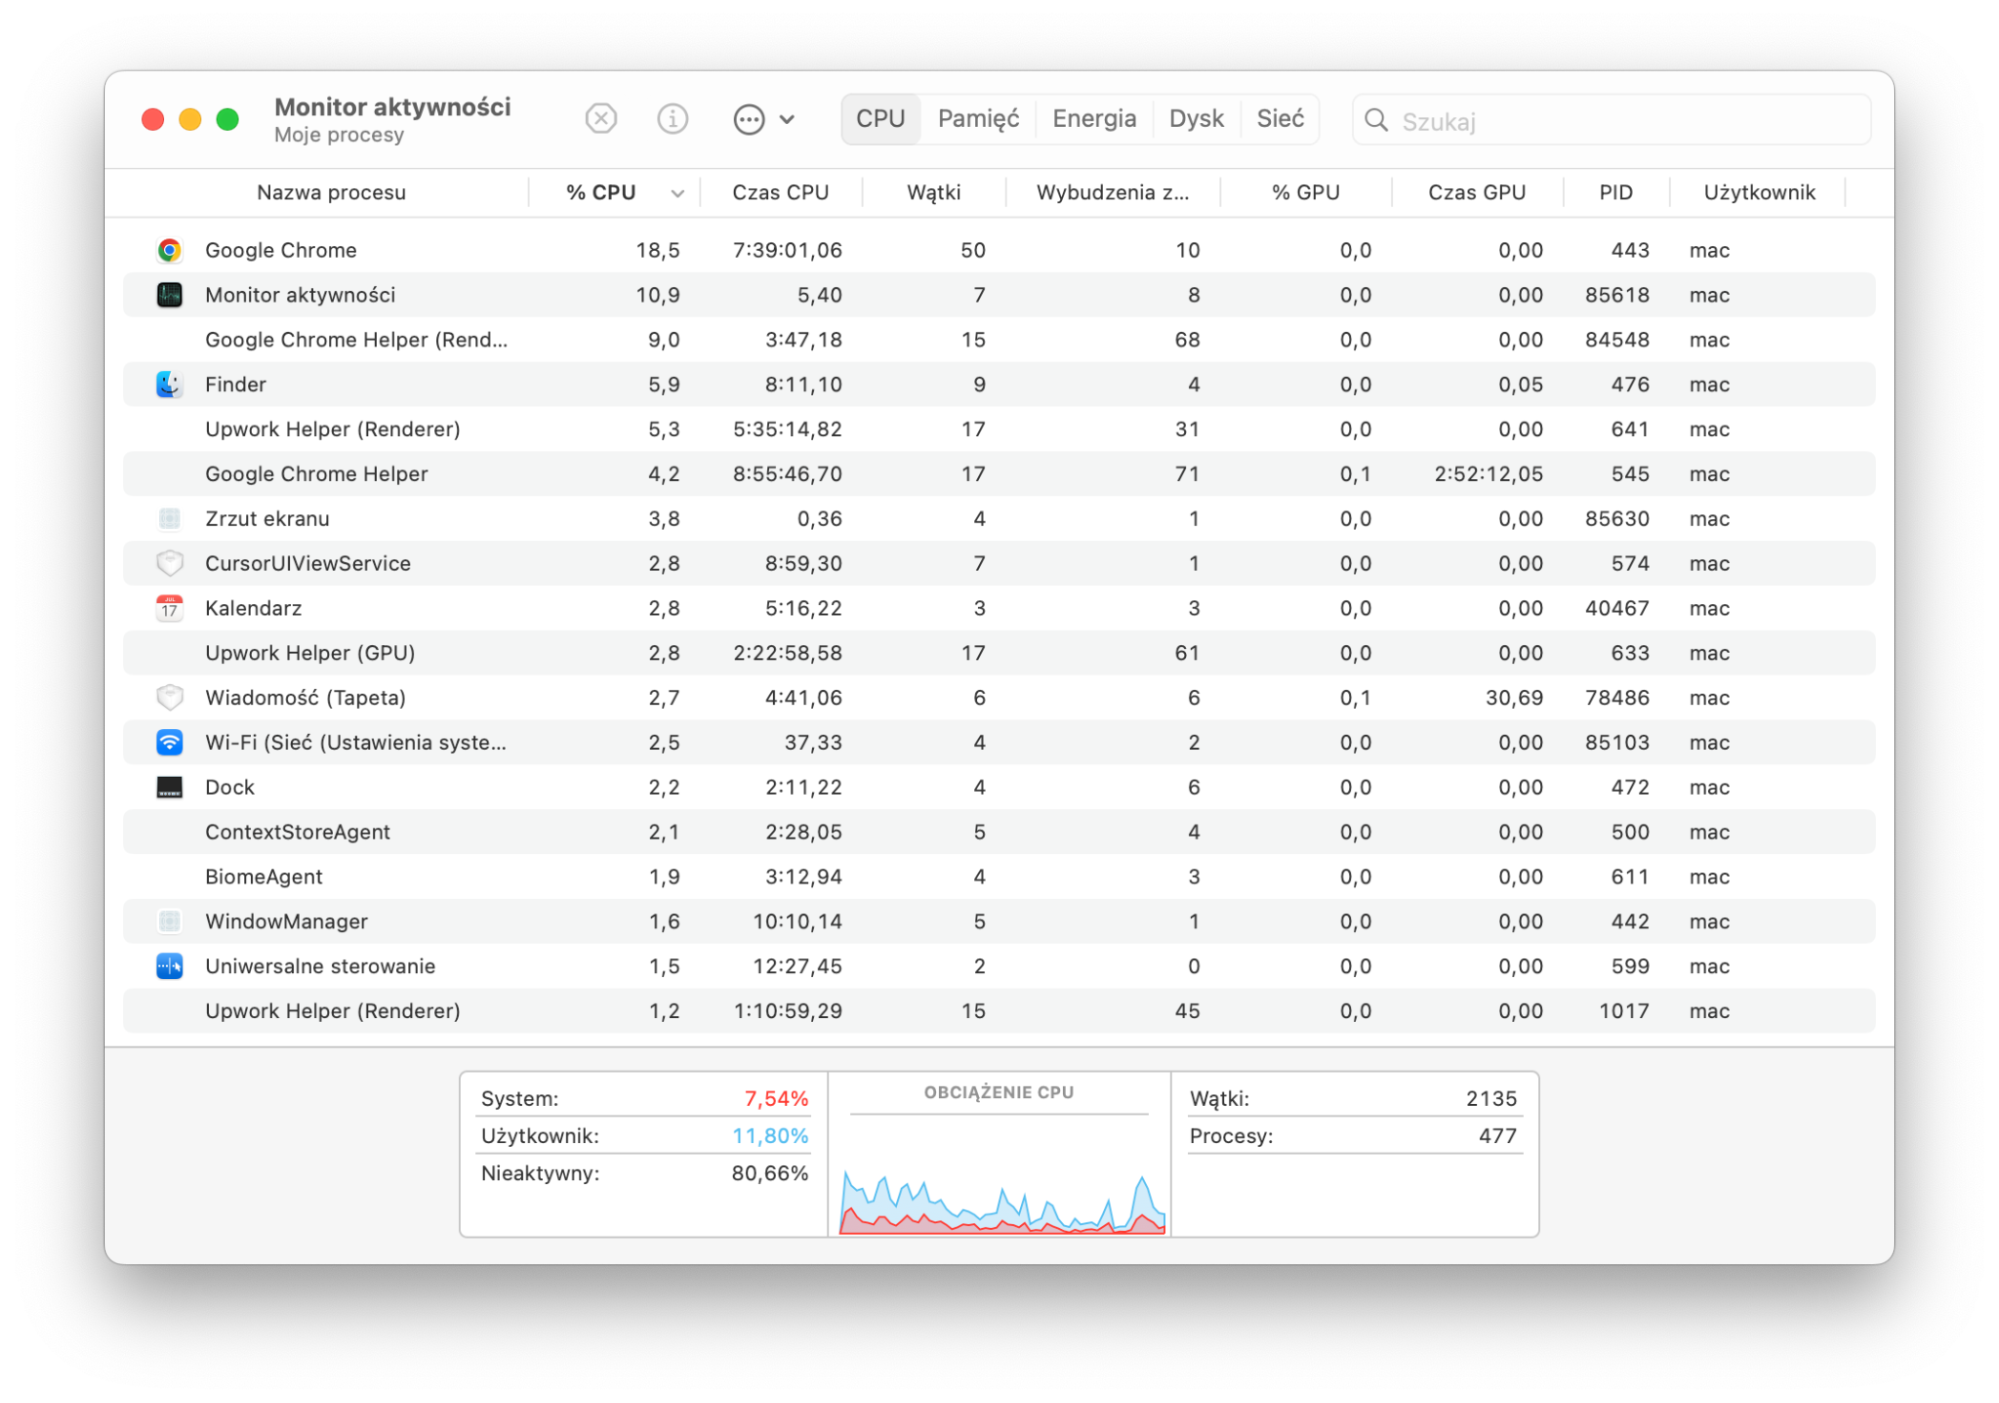Select the BiomeAgent process row

[999, 877]
